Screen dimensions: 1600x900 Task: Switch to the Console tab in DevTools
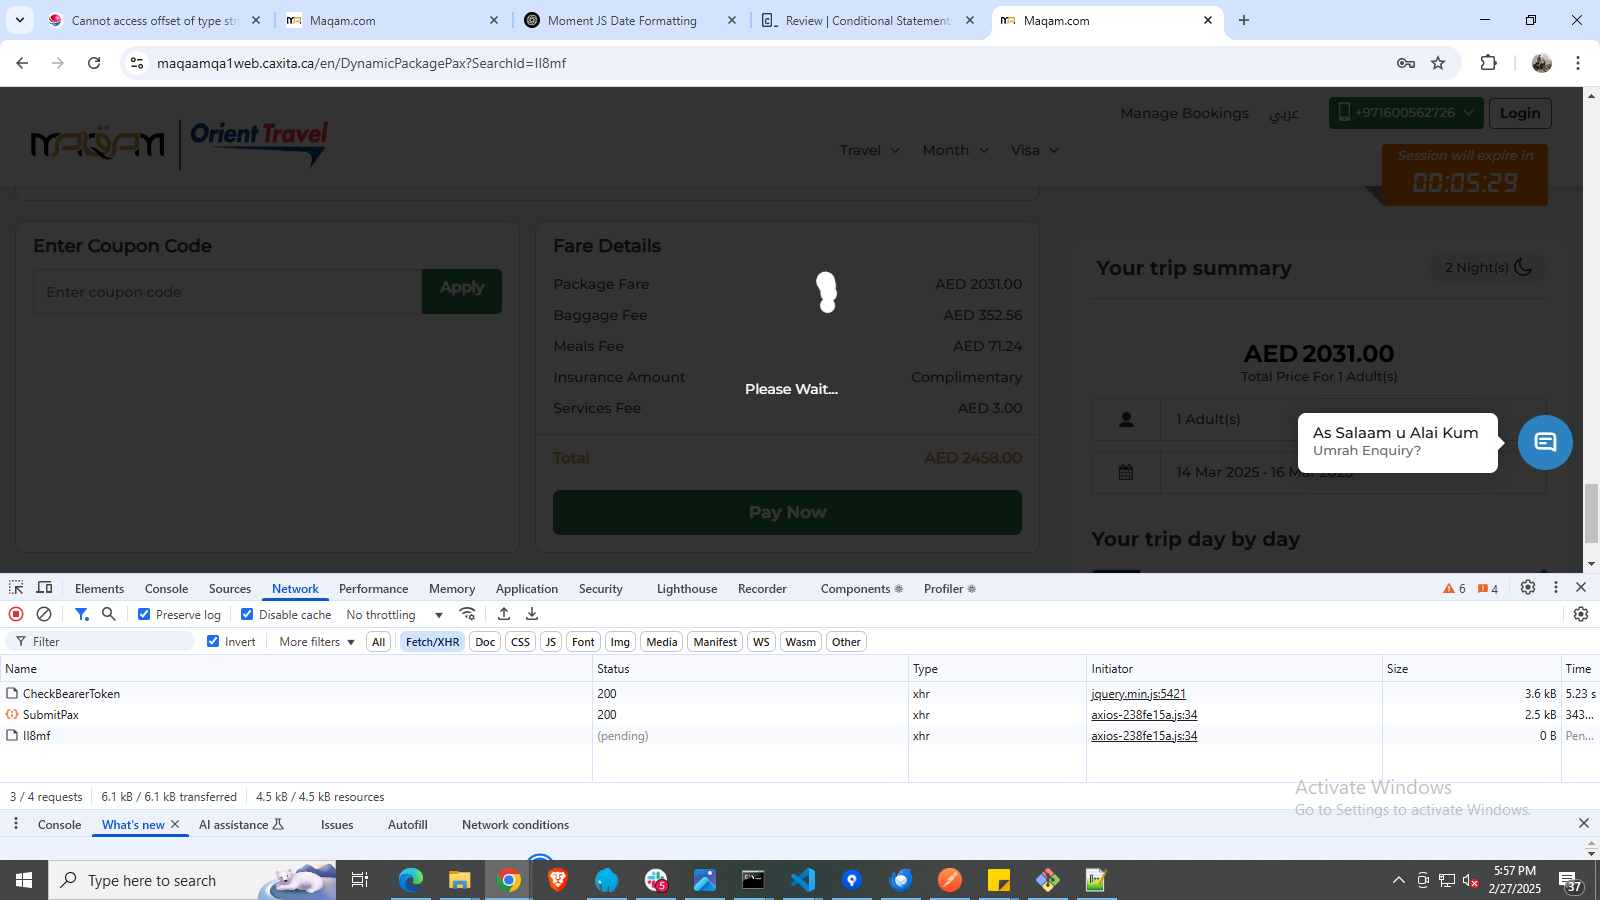(x=166, y=589)
